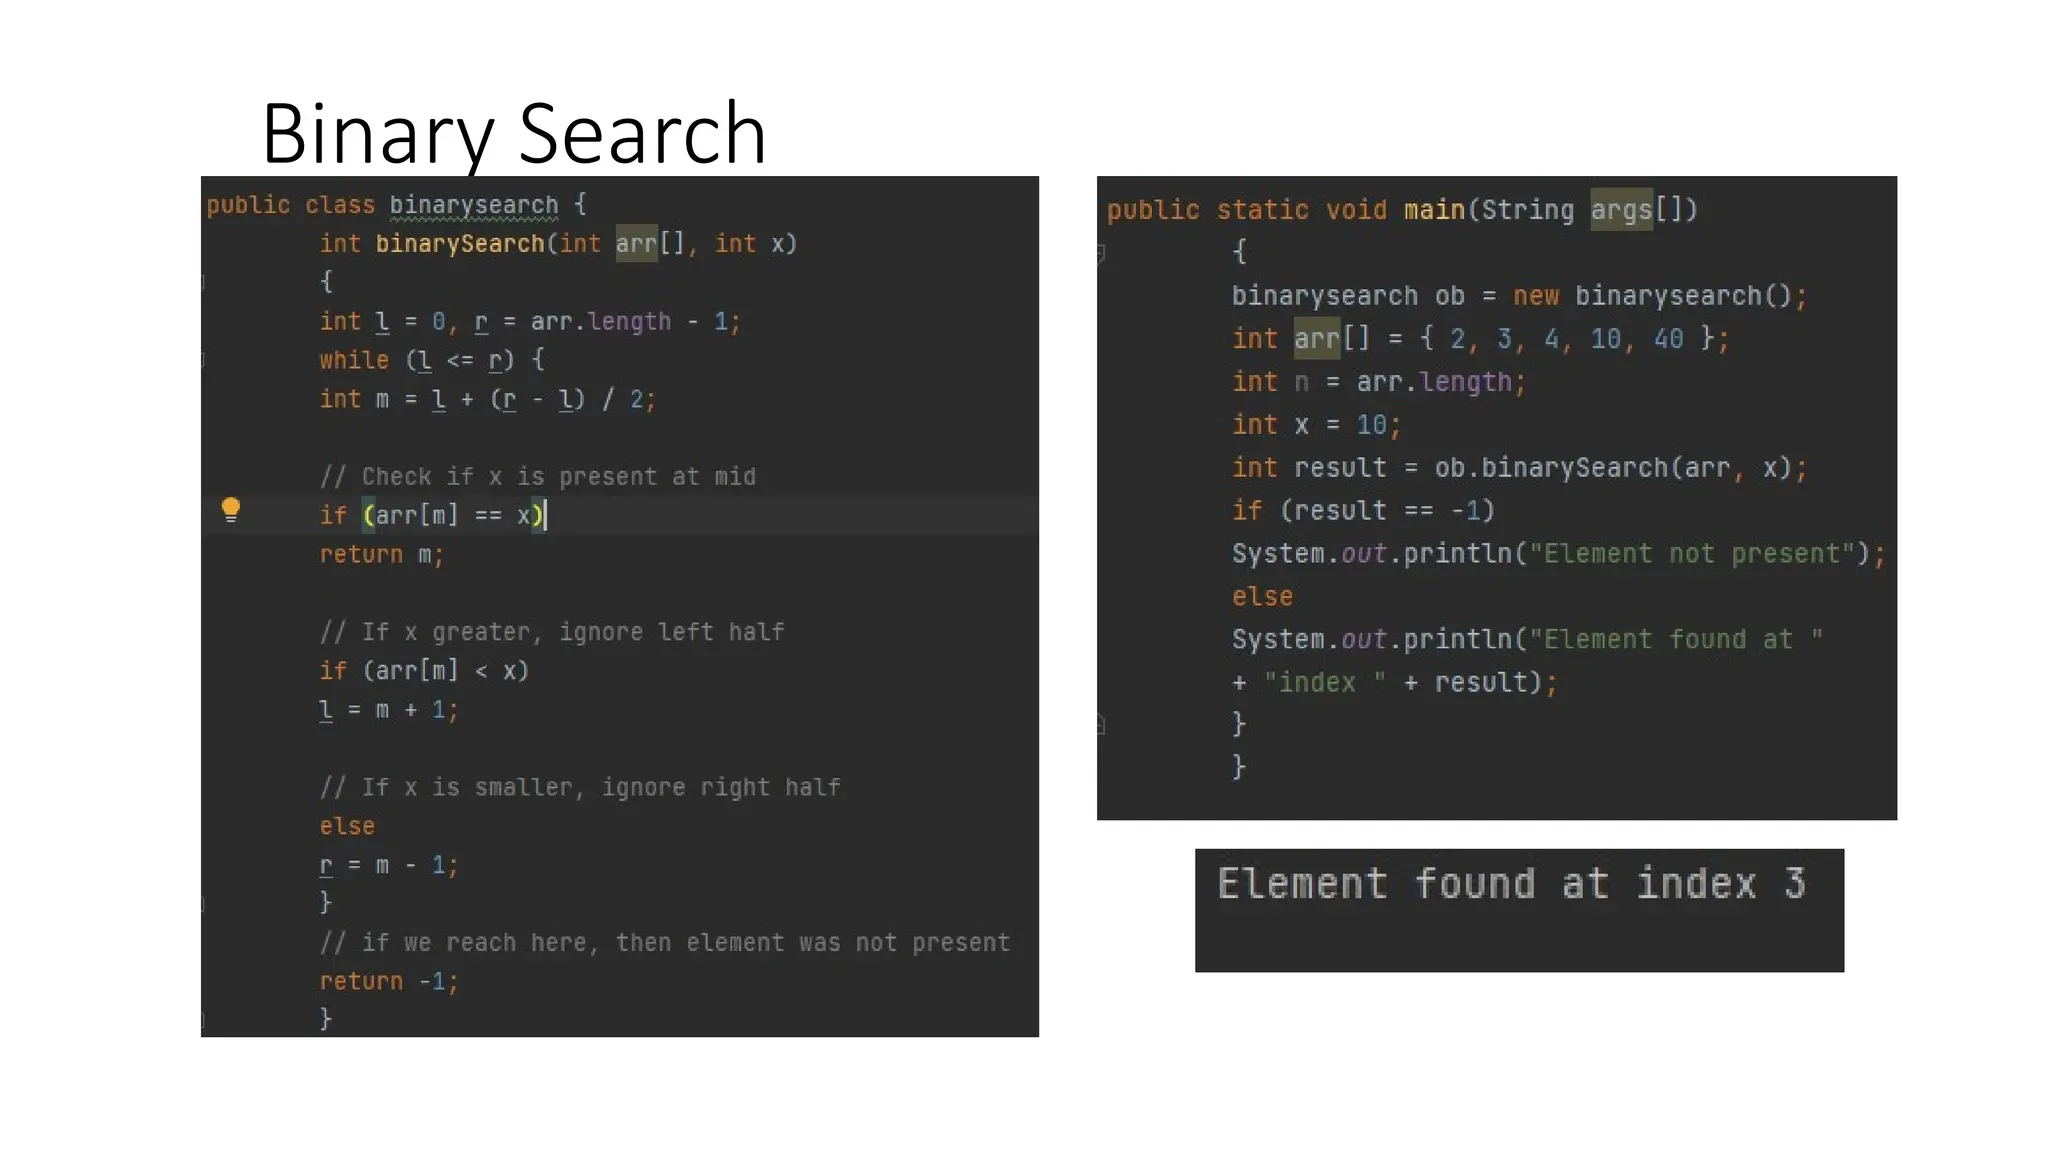Click the 'Check if x is present' comment
Image resolution: width=2048 pixels, height=1152 pixels.
(538, 477)
